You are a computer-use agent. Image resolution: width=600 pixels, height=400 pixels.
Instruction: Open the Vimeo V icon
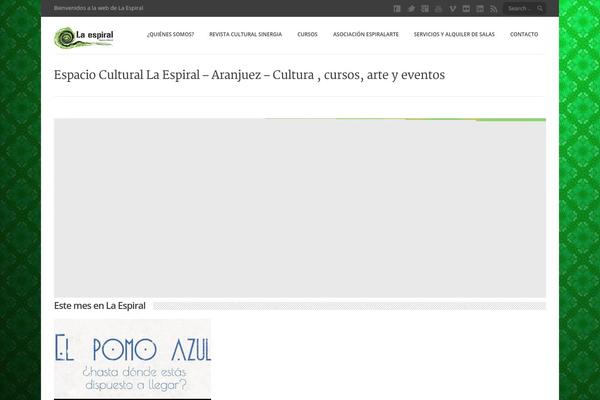click(x=452, y=8)
